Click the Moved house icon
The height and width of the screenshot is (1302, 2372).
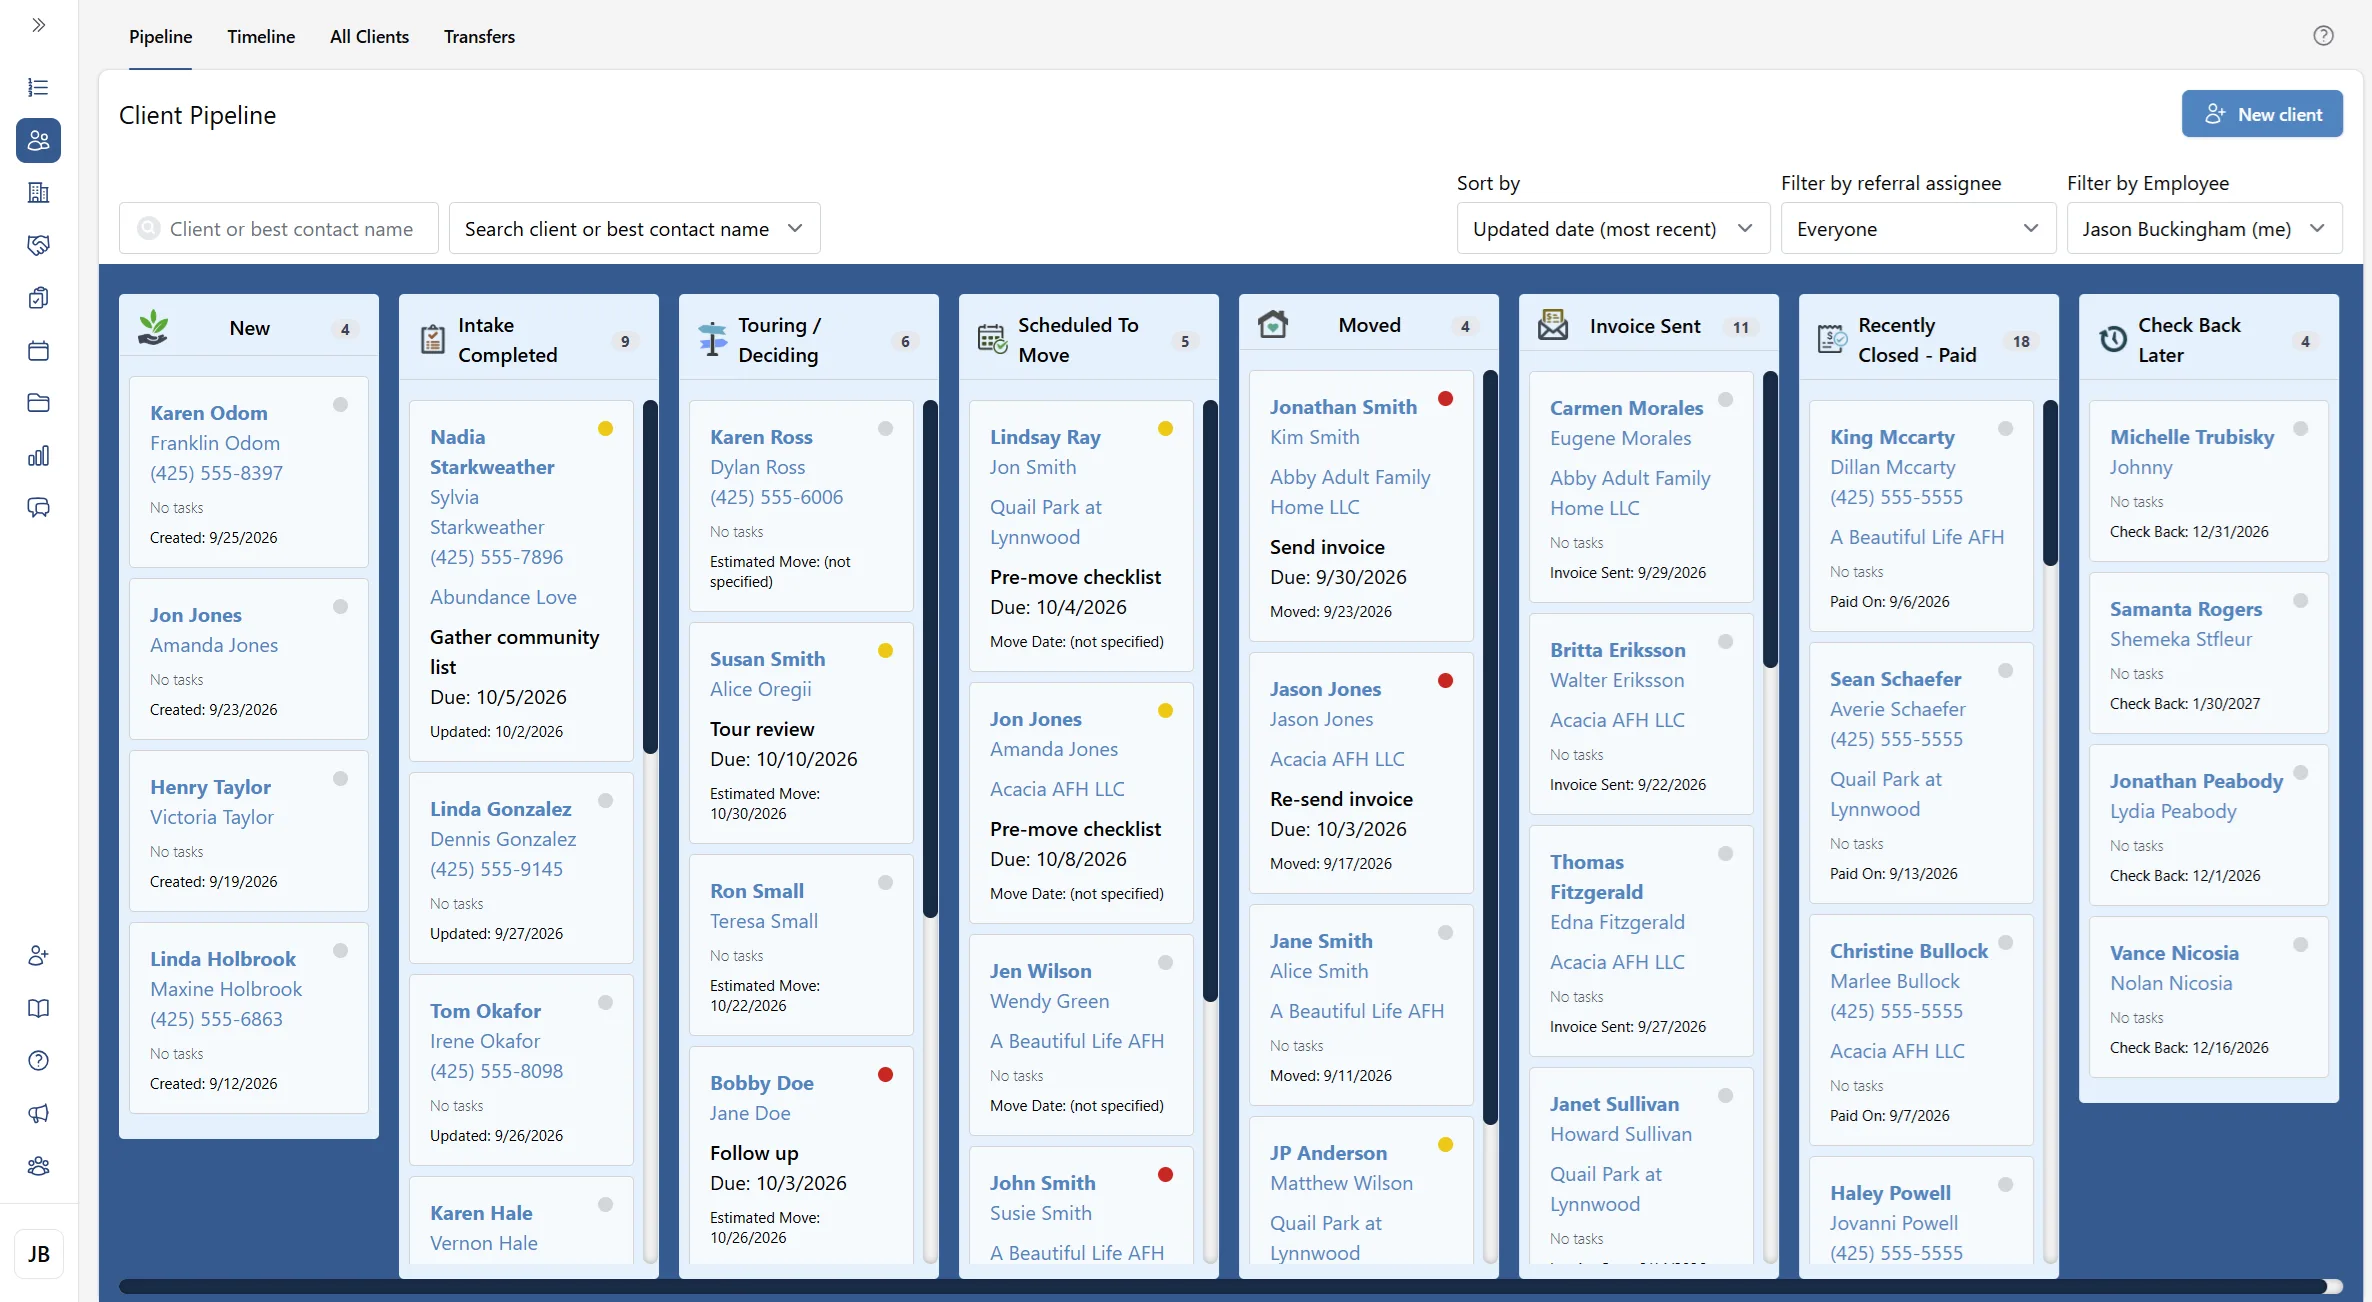pos(1273,325)
